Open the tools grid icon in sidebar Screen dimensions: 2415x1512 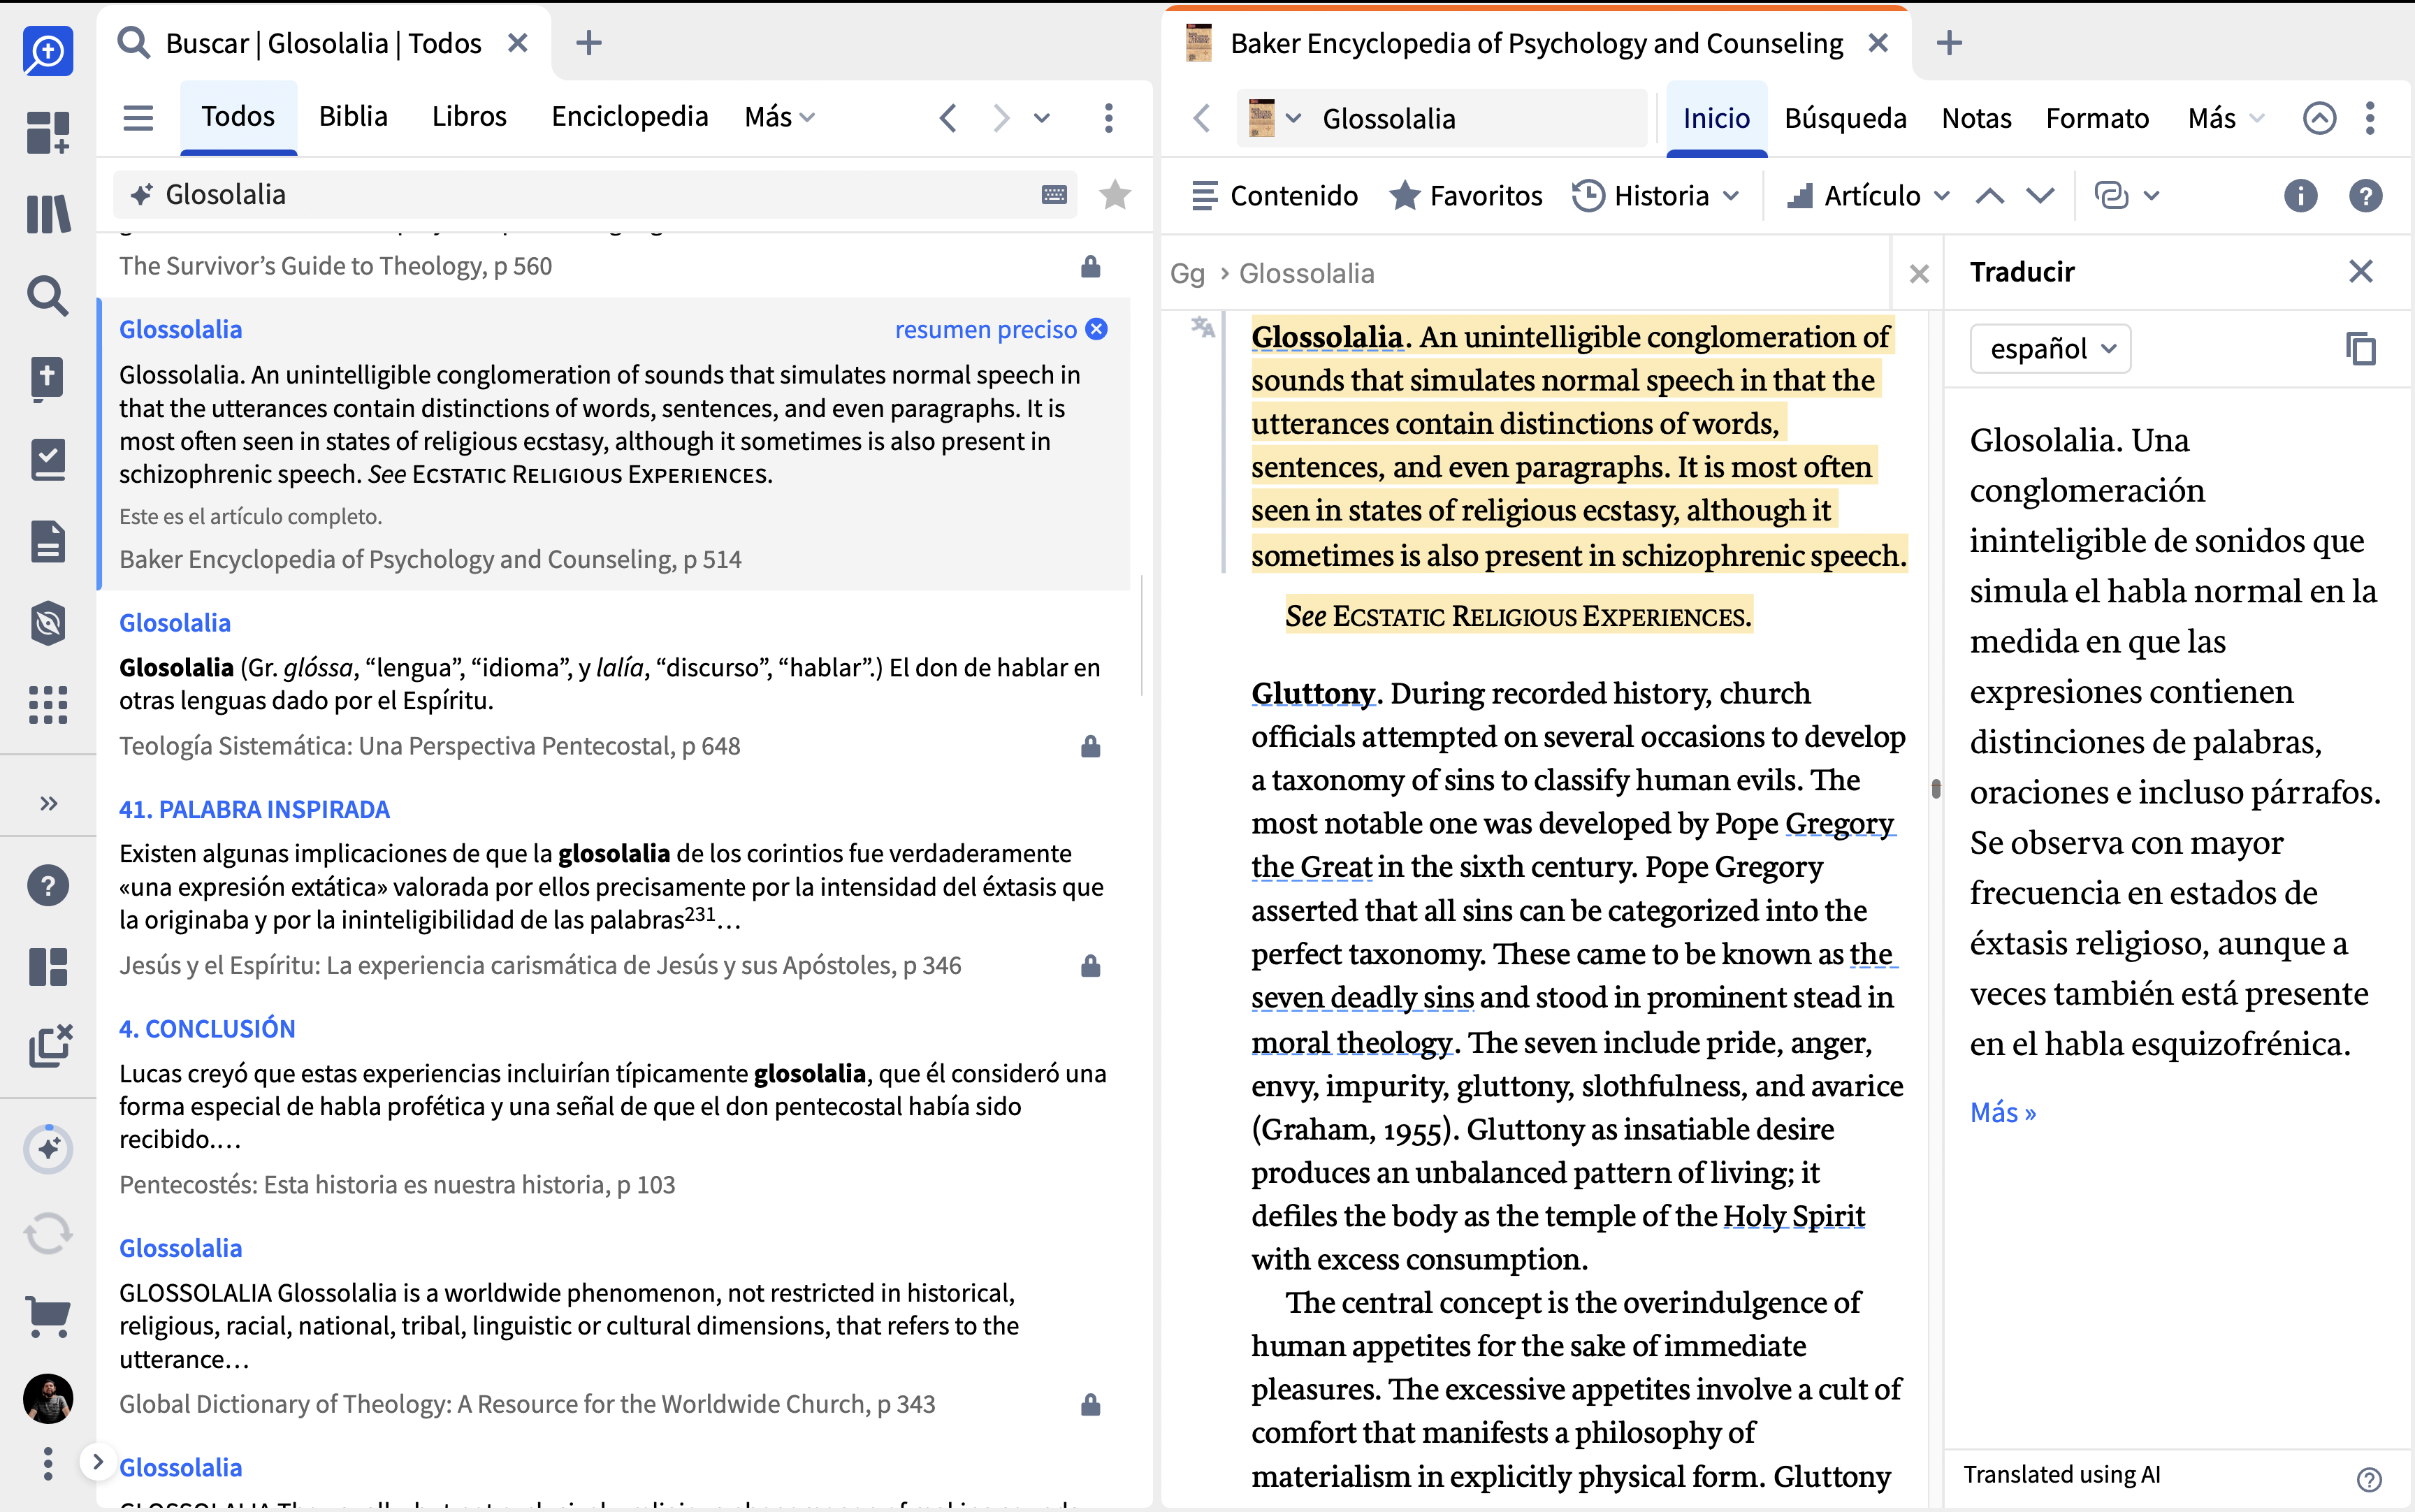click(x=48, y=705)
